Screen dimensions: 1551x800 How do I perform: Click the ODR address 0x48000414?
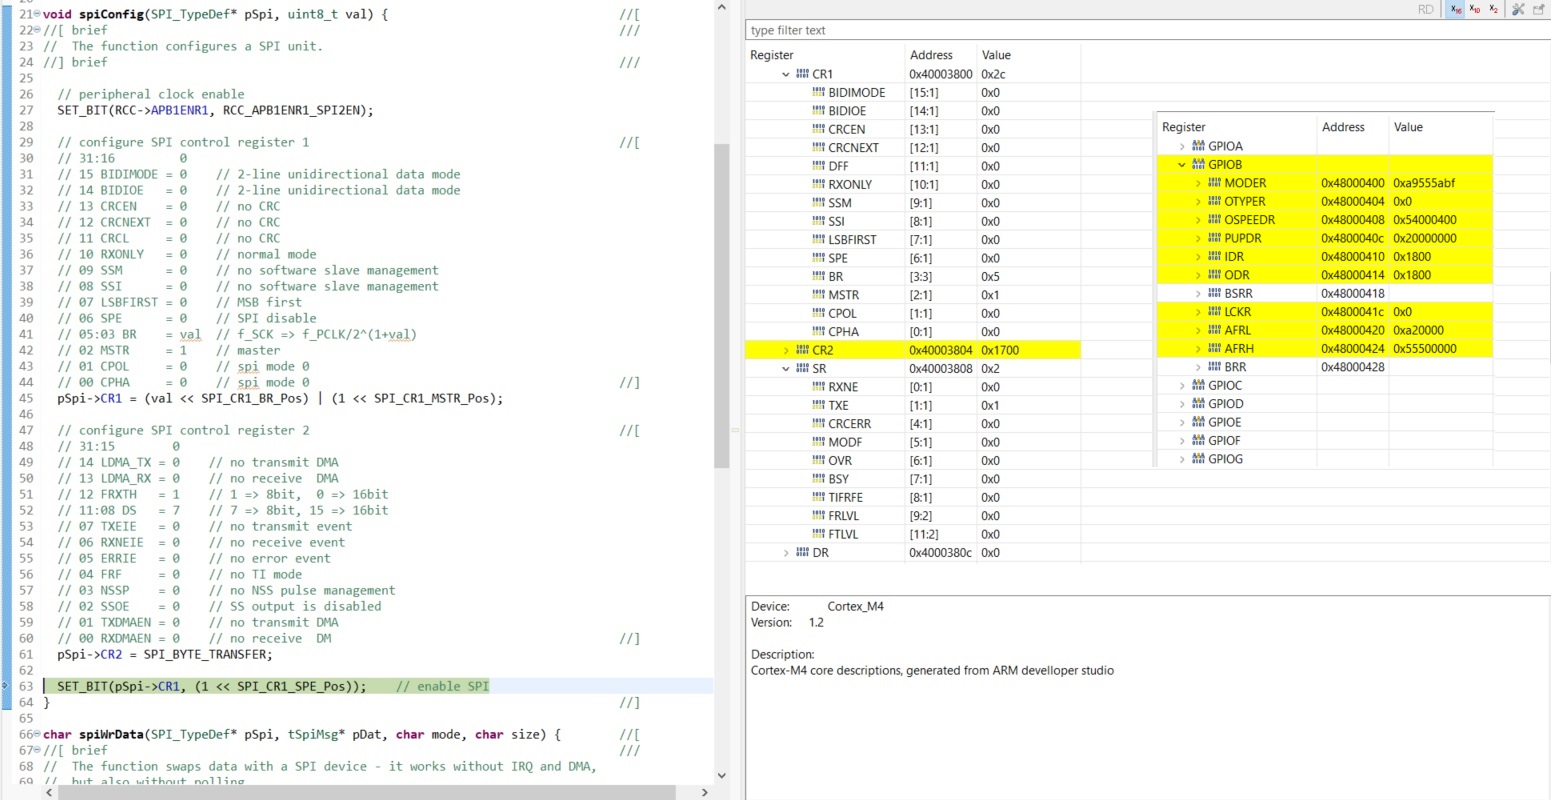point(1353,275)
